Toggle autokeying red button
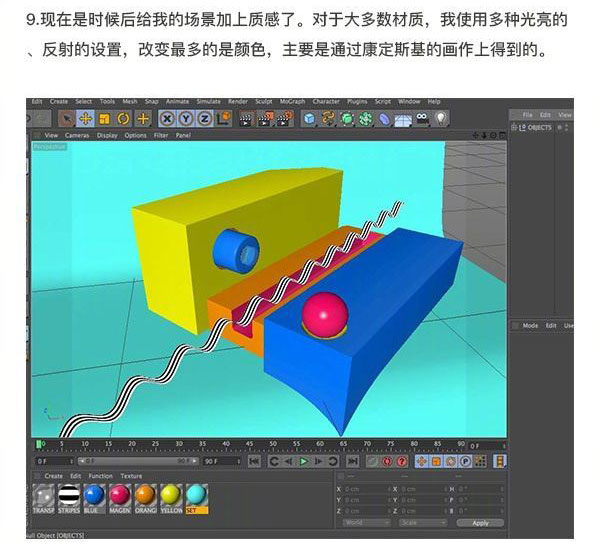This screenshot has height=544, width=600. click(x=387, y=462)
